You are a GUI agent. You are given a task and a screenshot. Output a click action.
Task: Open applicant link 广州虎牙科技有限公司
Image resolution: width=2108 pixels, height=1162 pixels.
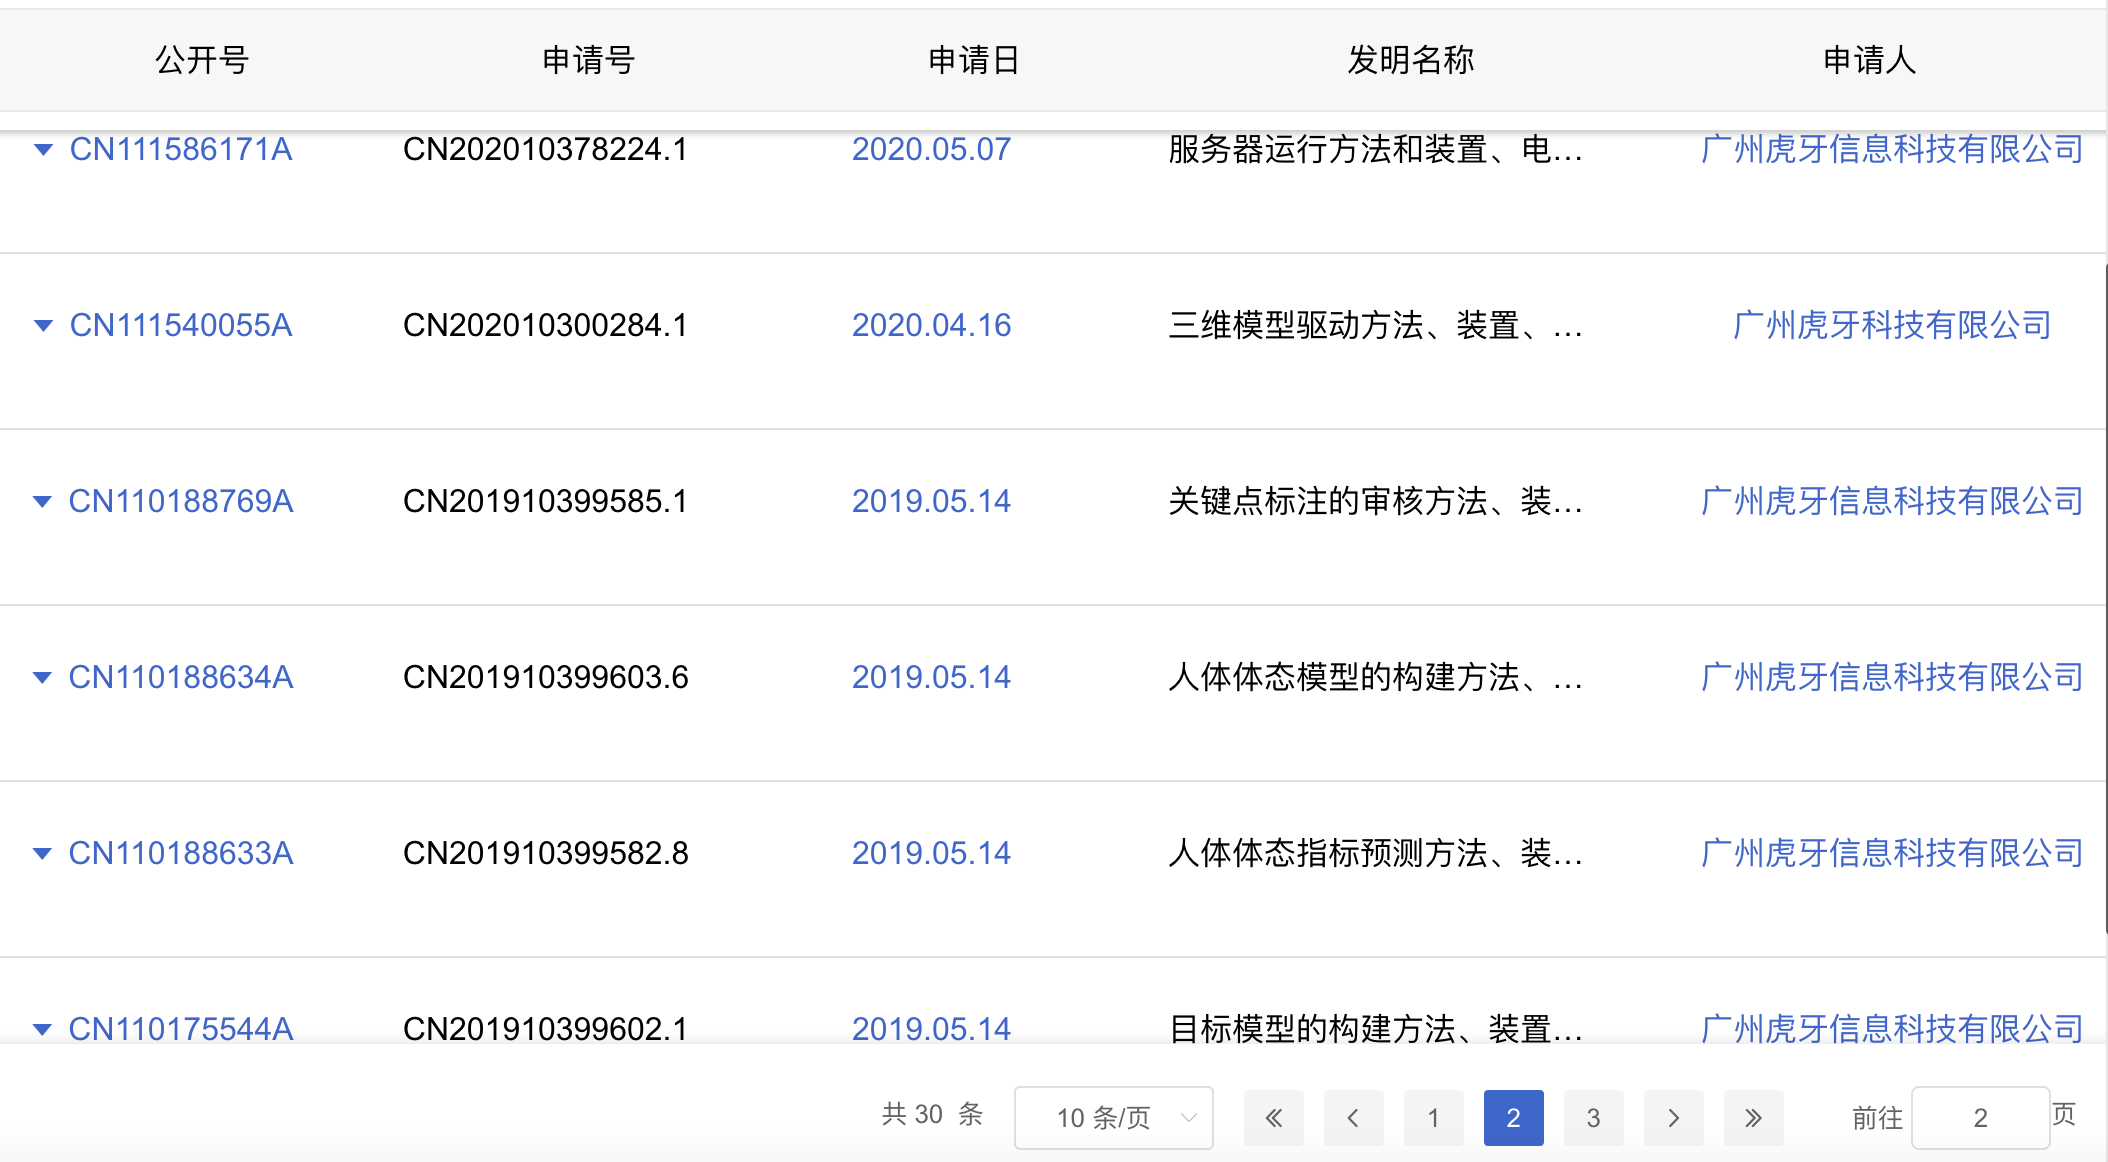(1891, 326)
